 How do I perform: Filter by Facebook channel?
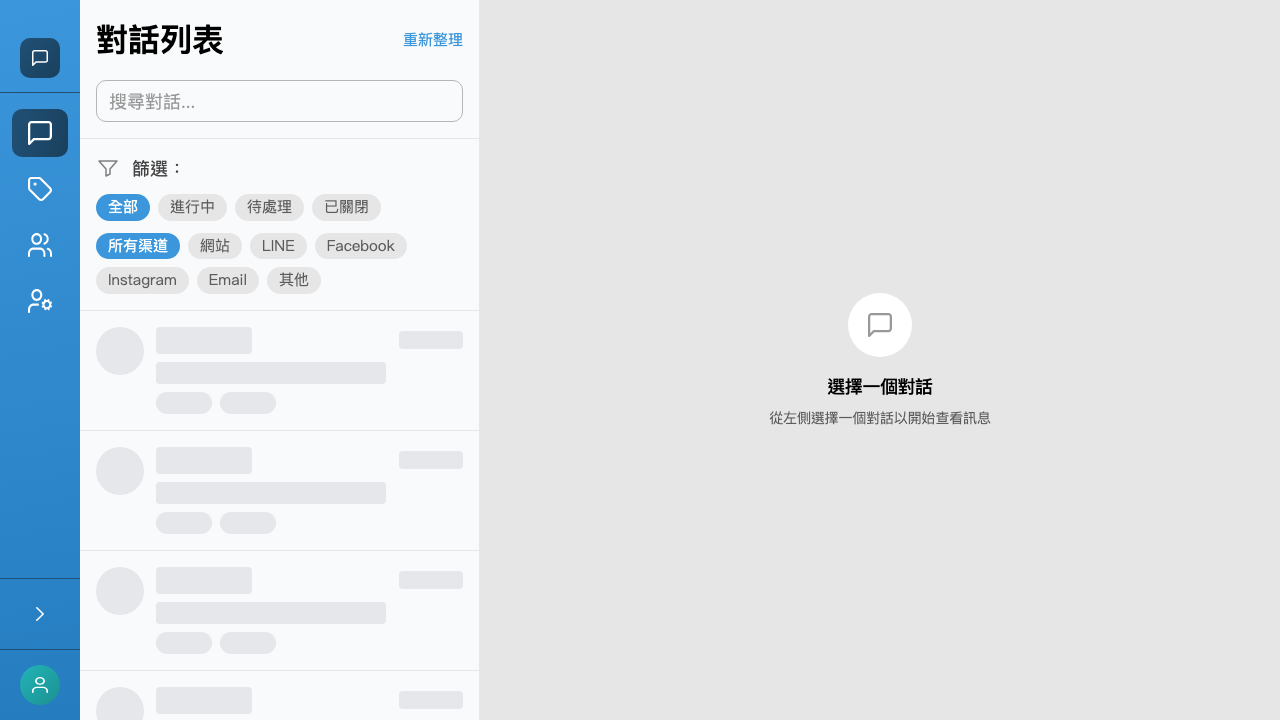pyautogui.click(x=360, y=246)
